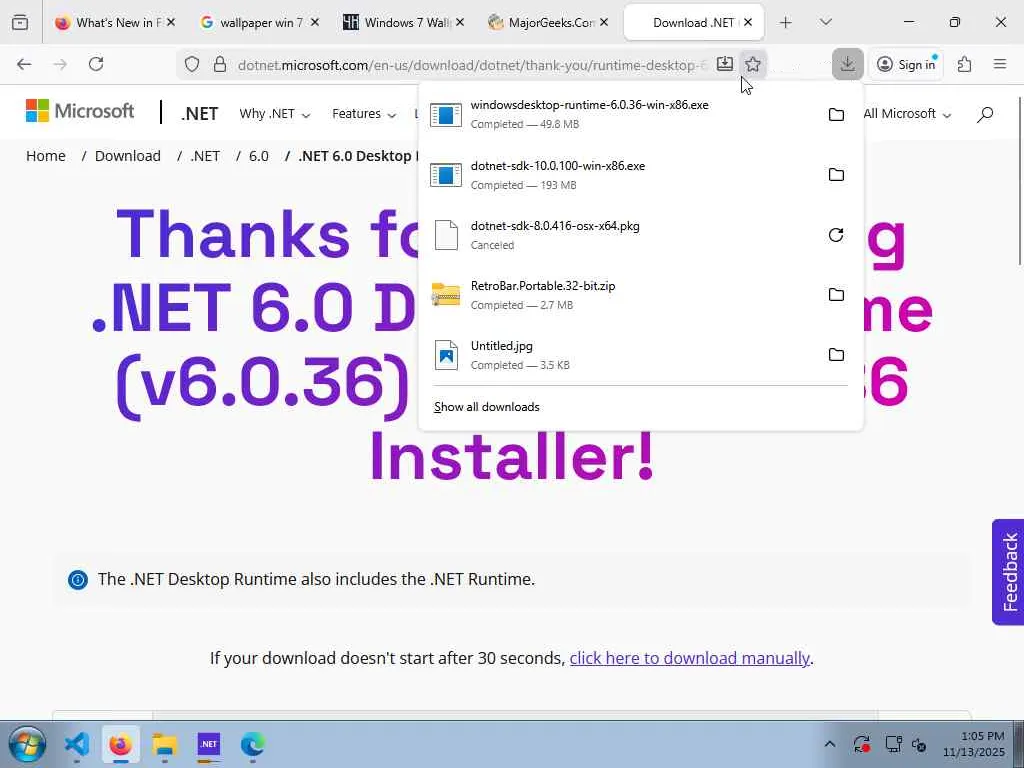Open tracking protection shield icon
The width and height of the screenshot is (1024, 768).
[x=191, y=64]
